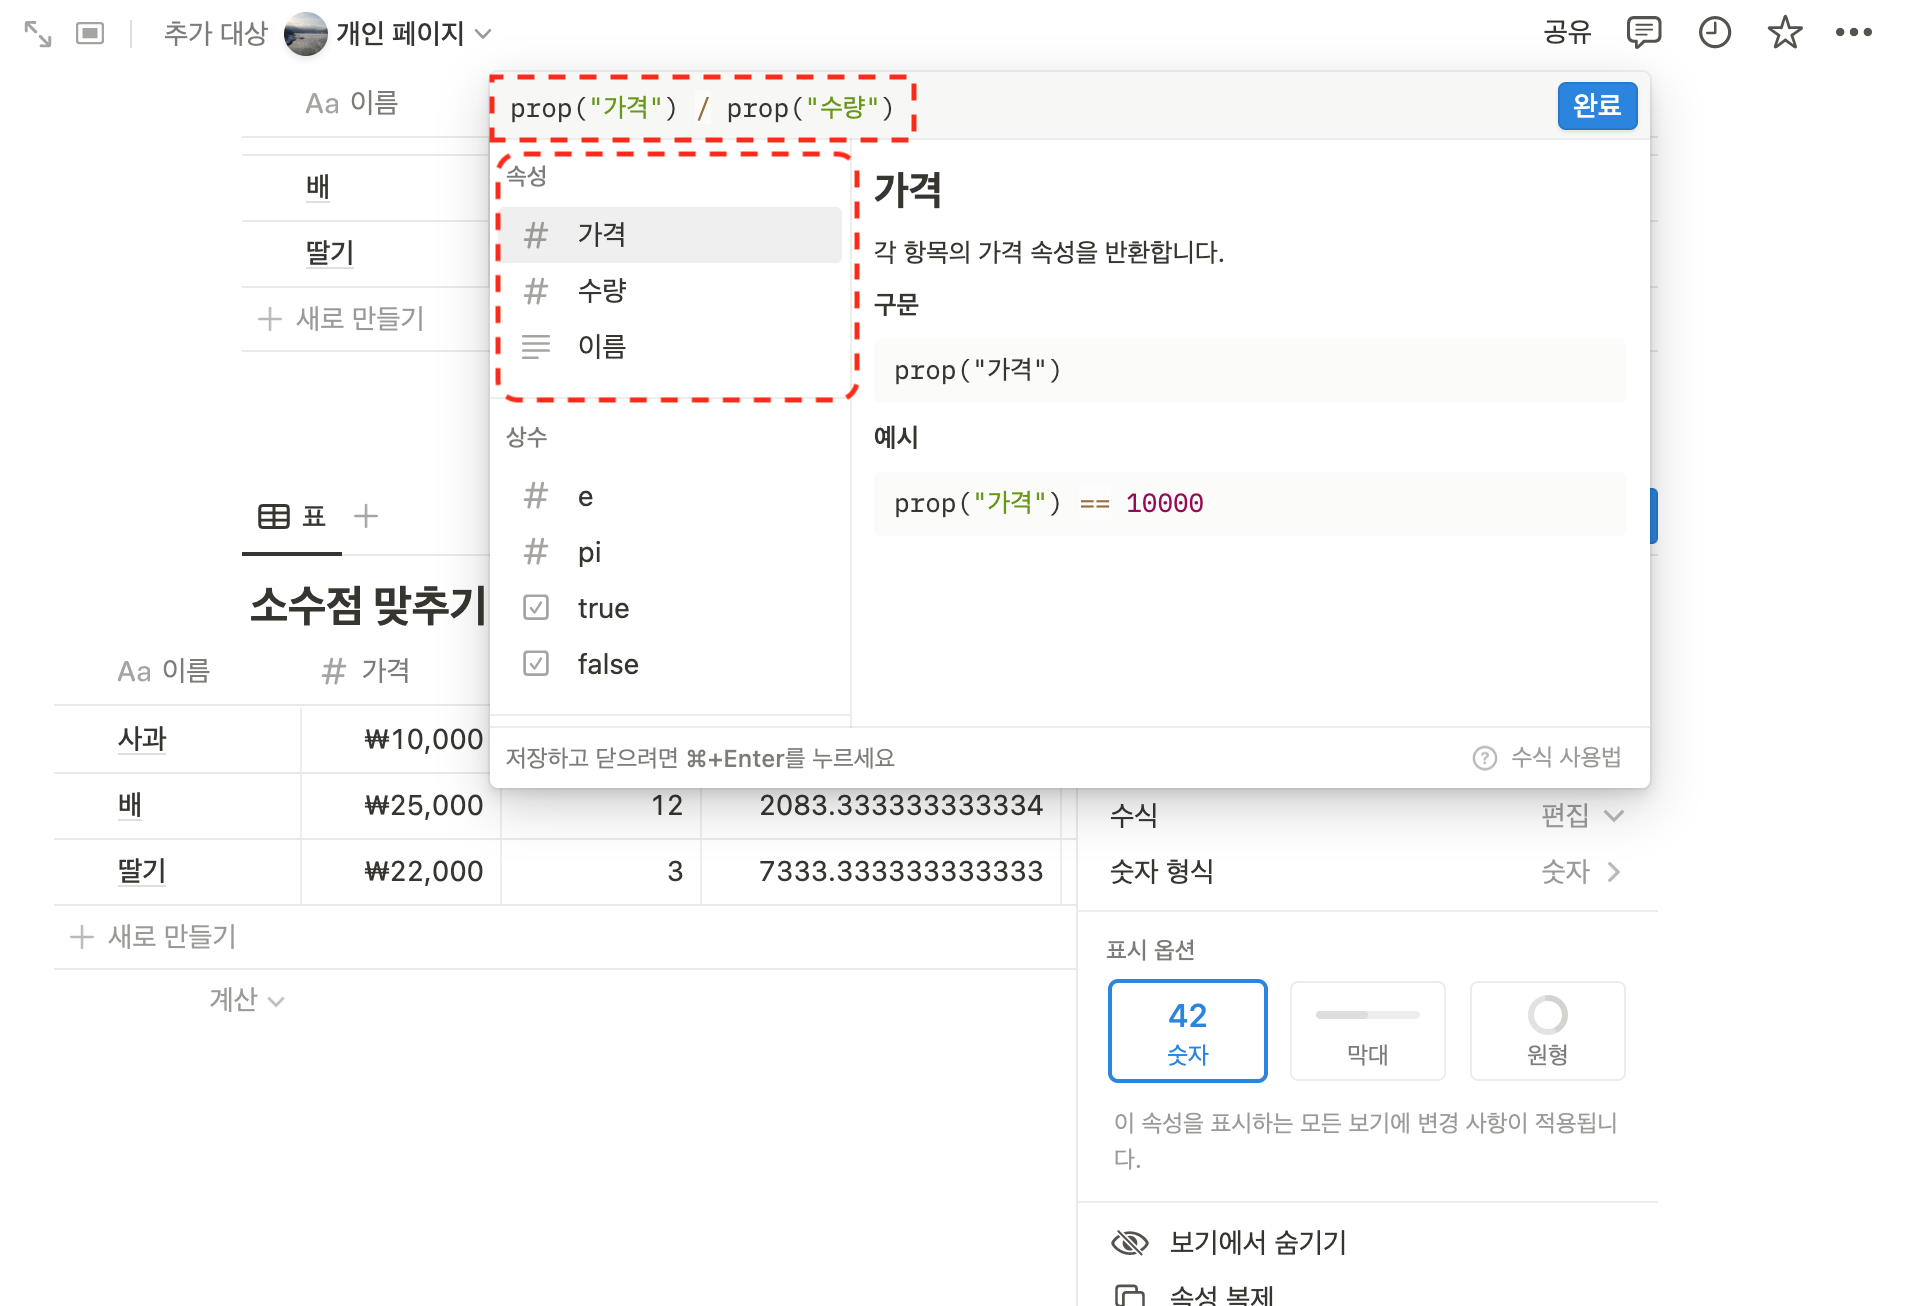Screen dimensions: 1908x1306
Task: Favorite the page with the star icon
Action: [x=1785, y=32]
